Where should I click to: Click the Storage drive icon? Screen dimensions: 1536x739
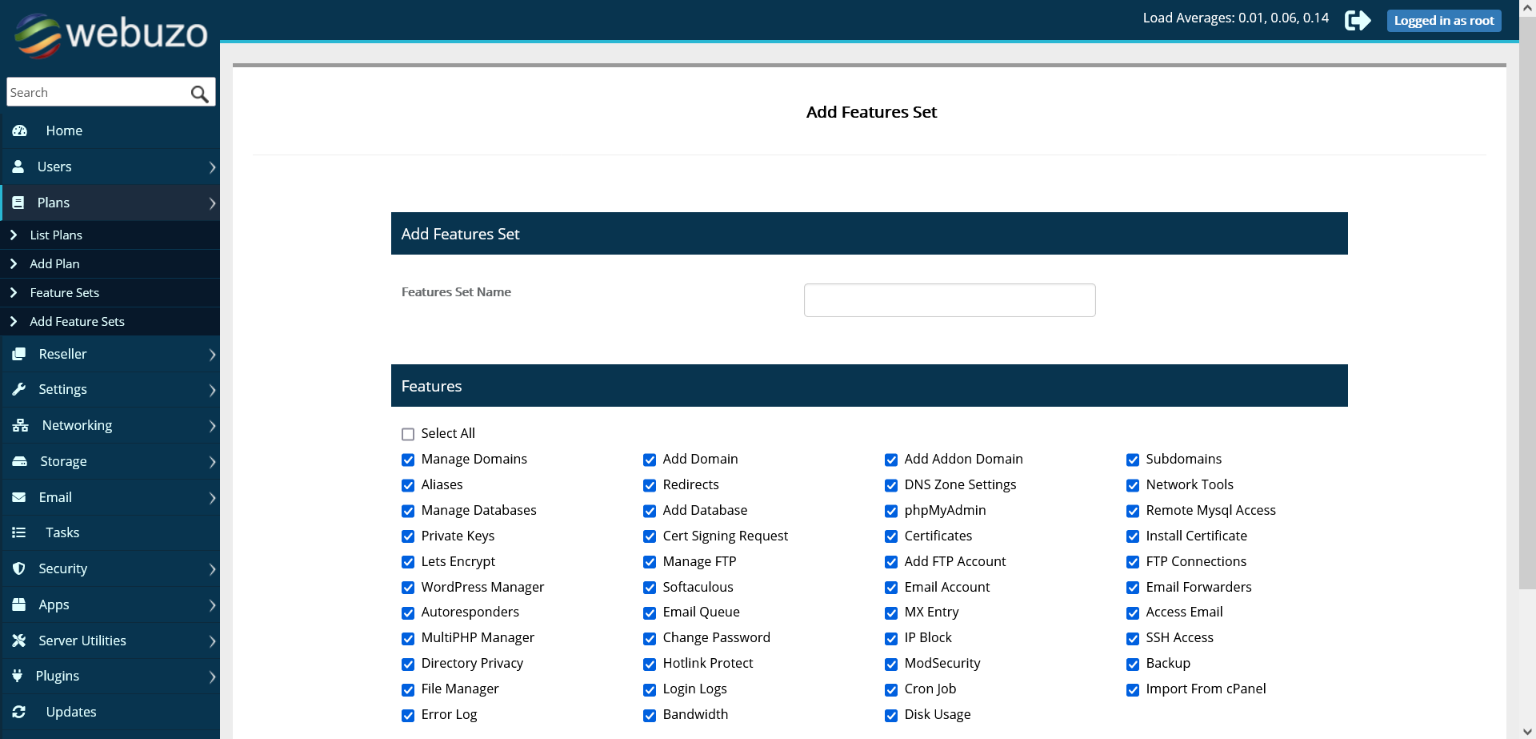[19, 462]
